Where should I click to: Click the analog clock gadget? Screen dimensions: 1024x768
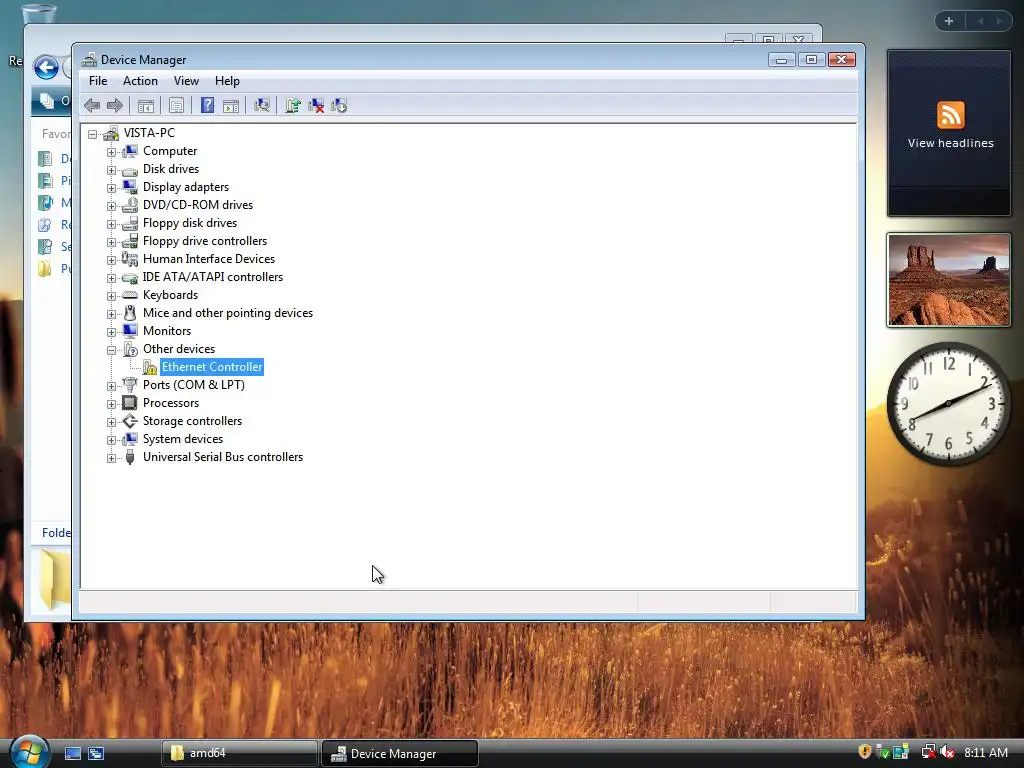tap(948, 404)
